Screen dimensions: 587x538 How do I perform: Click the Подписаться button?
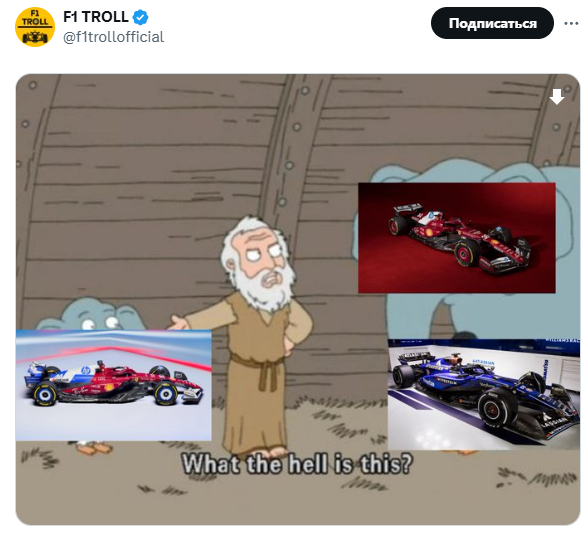click(492, 23)
